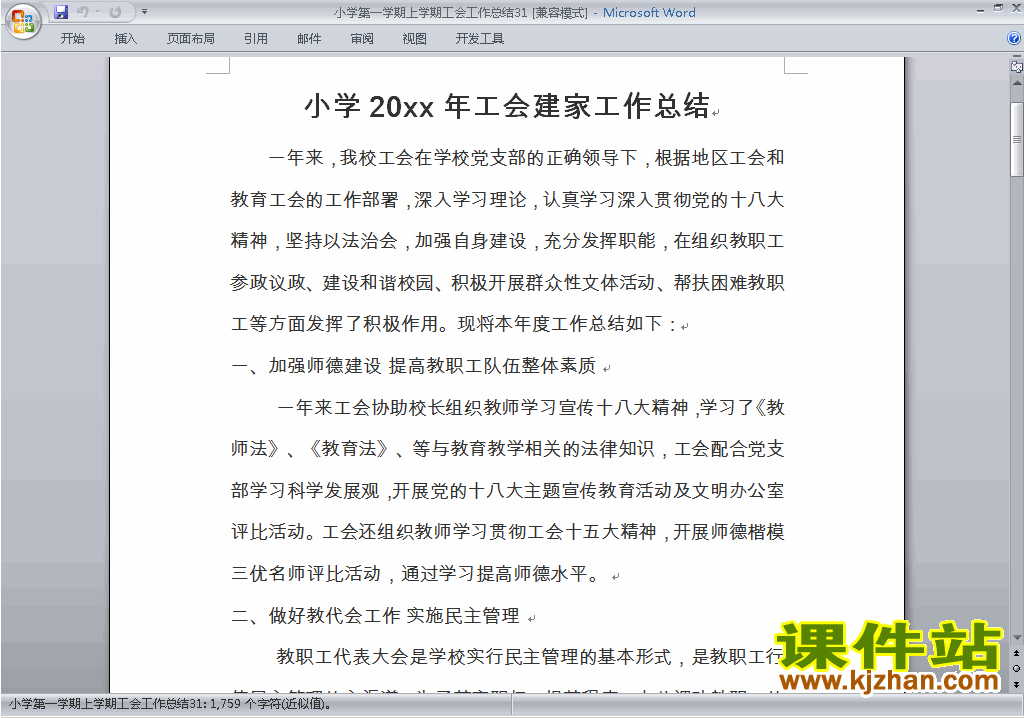Click the heading 一、加强师德建设 提高教职工队伍整体素质

[413, 366]
